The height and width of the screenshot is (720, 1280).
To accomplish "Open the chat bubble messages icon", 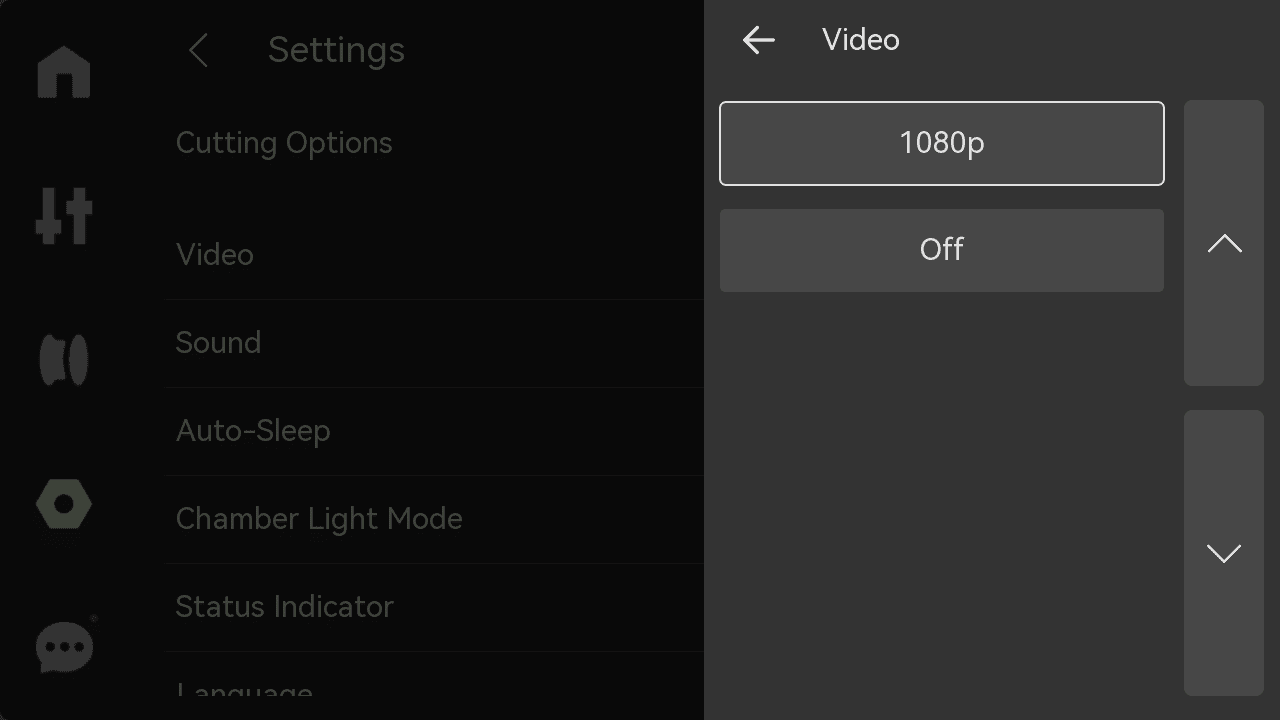I will [65, 648].
